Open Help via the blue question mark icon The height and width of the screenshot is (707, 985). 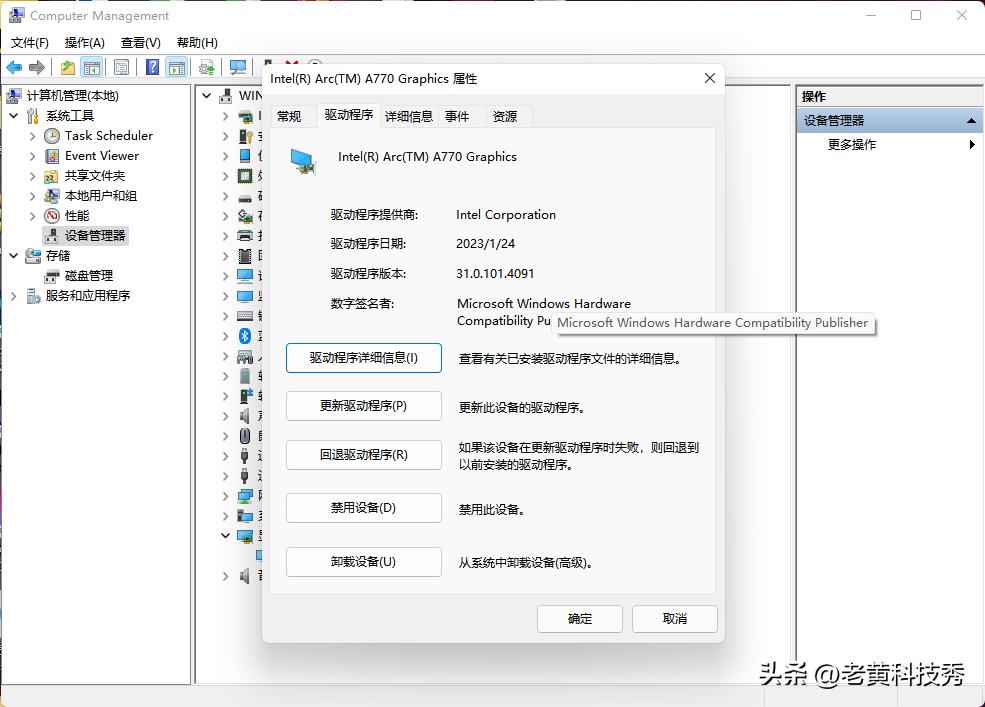[152, 67]
